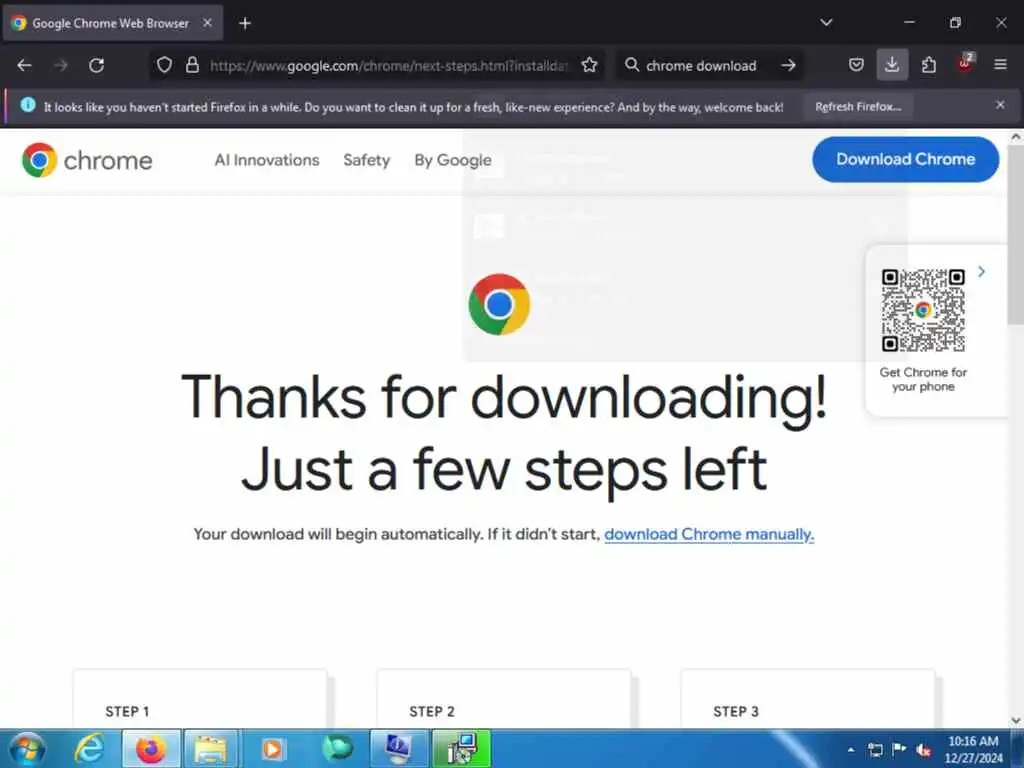The image size is (1024, 768).
Task: Open the Windows Start menu
Action: tap(27, 748)
